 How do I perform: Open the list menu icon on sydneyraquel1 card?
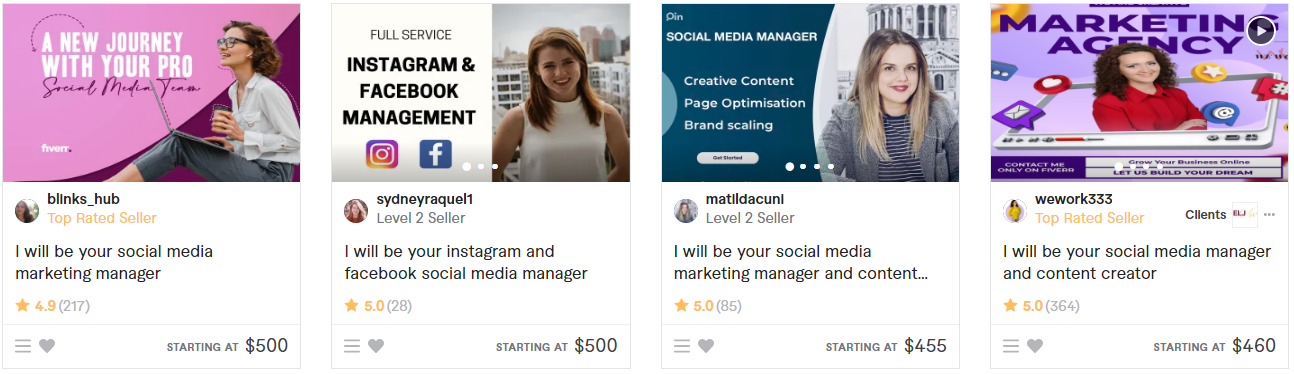click(352, 346)
